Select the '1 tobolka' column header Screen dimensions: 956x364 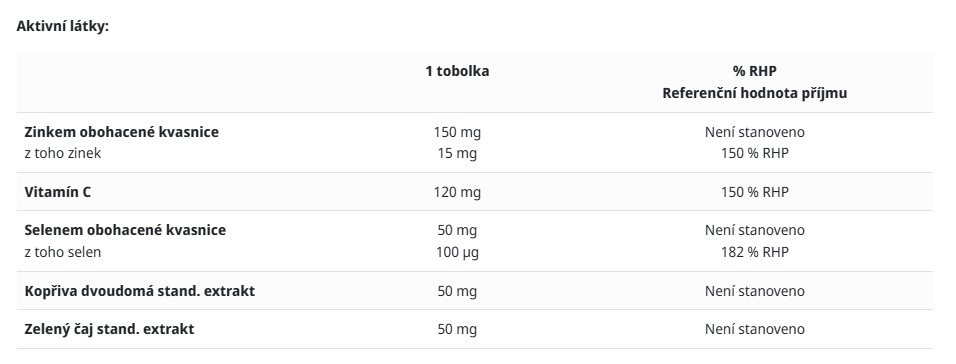tap(457, 71)
